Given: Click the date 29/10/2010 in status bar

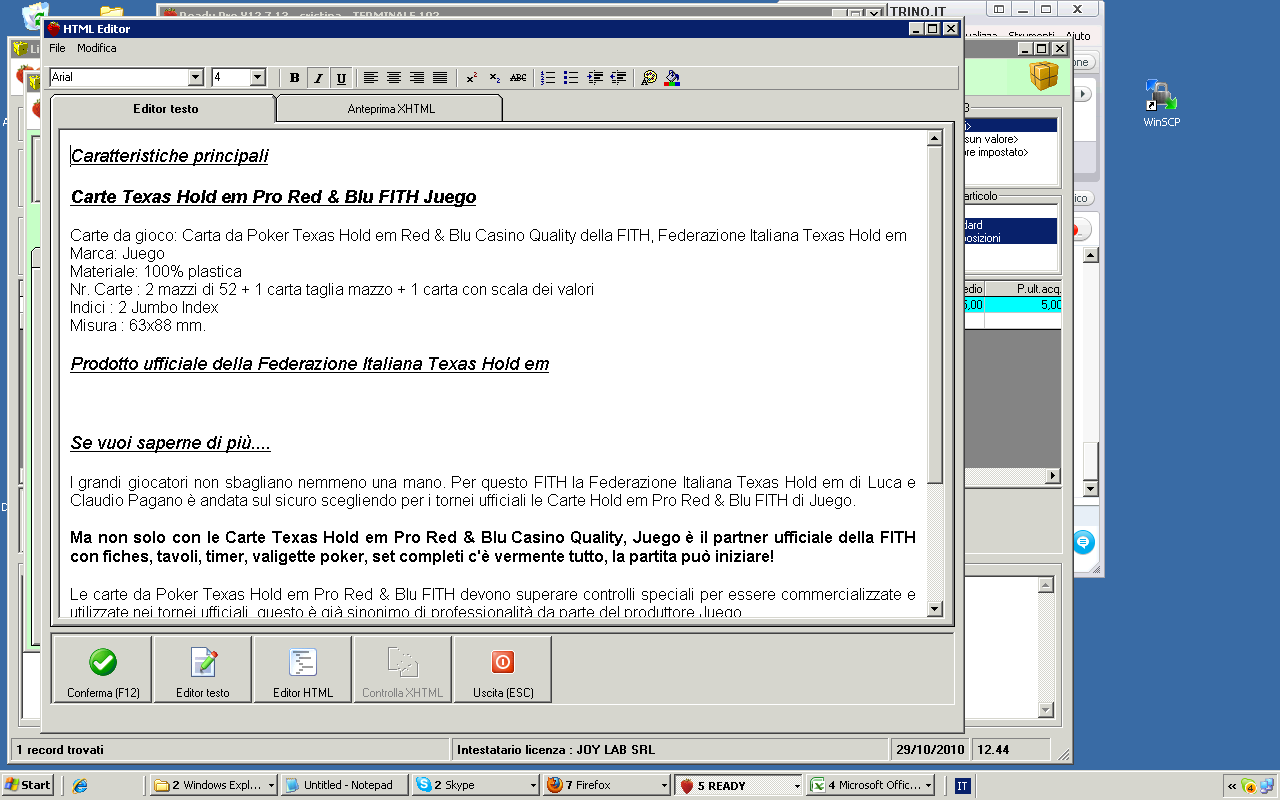Looking at the screenshot, I should coord(931,750).
